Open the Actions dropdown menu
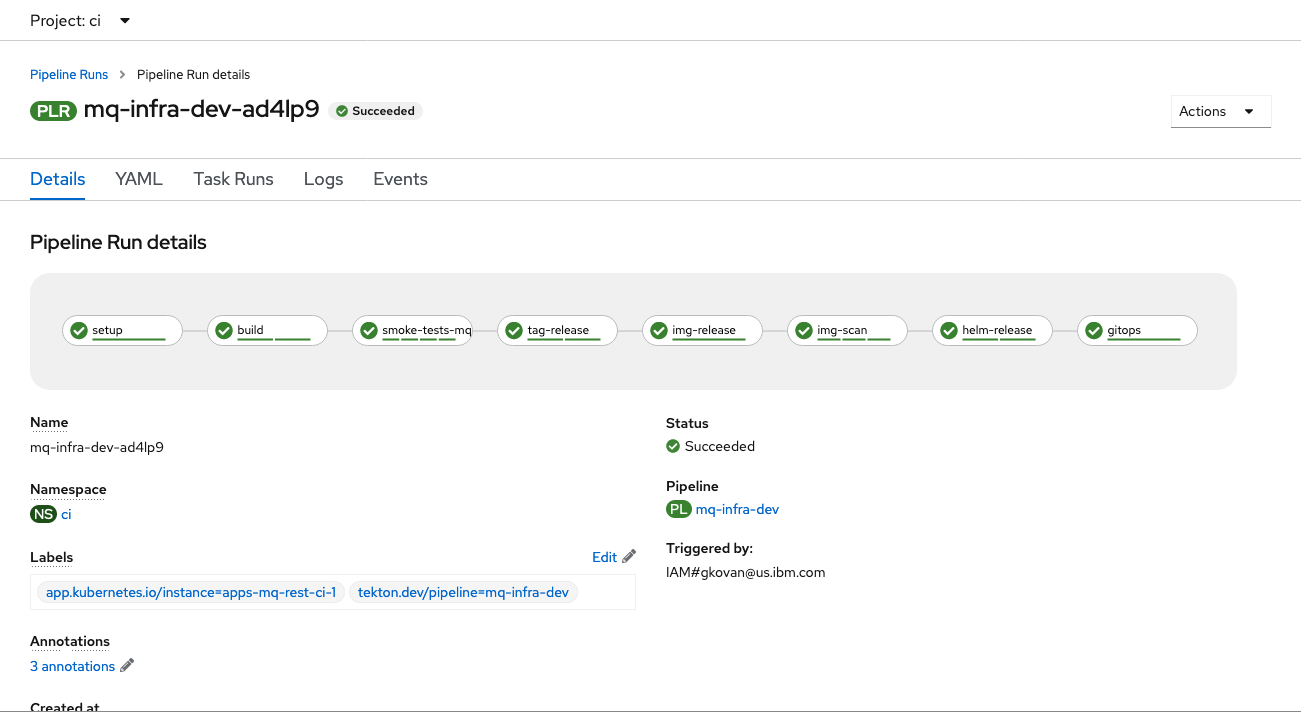 pyautogui.click(x=1221, y=111)
